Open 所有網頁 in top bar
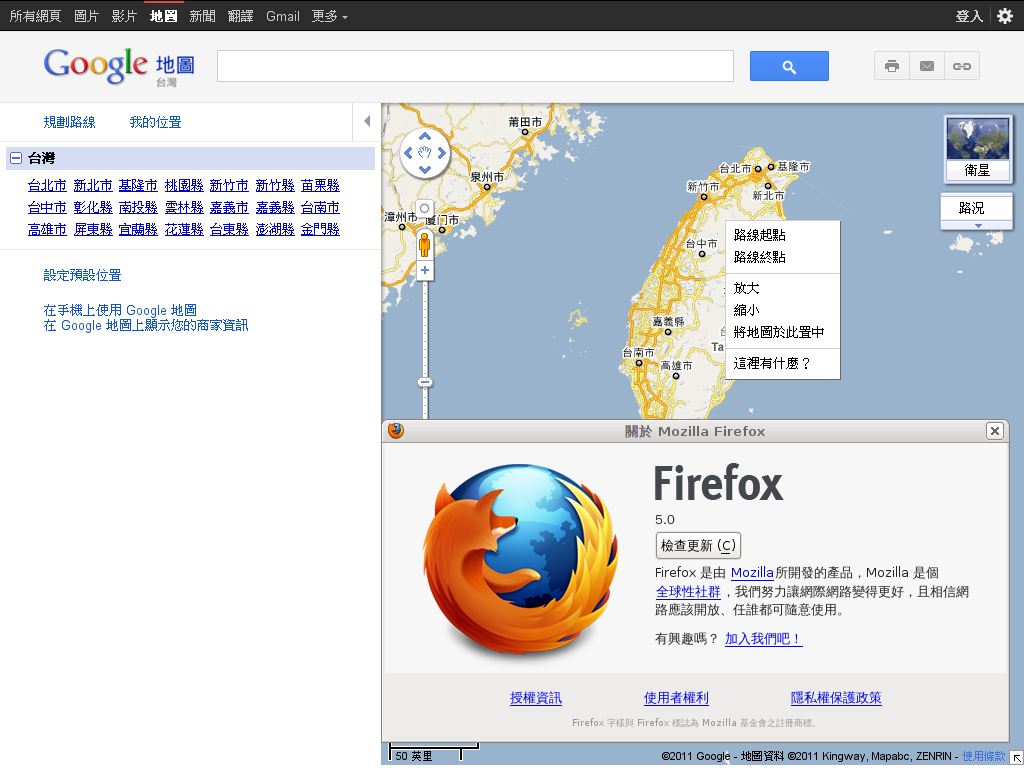 (35, 16)
